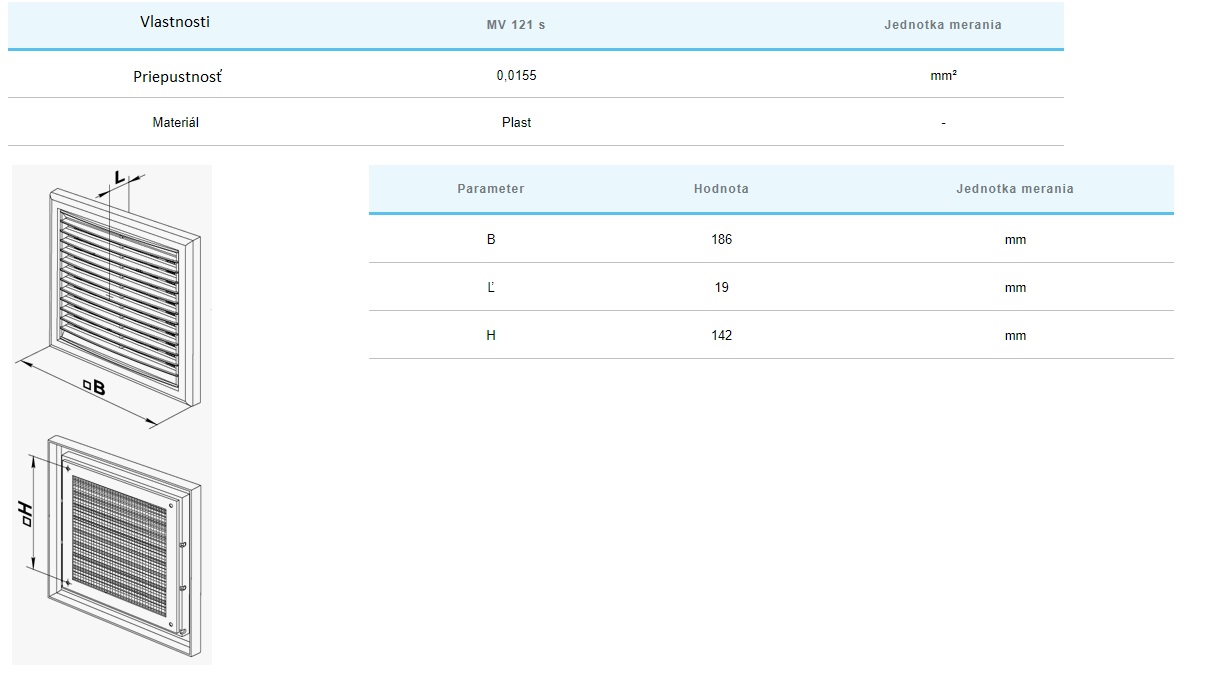This screenshot has width=1210, height=697.
Task: Click the H dimension label in the rear diagram
Action: click(x=27, y=516)
